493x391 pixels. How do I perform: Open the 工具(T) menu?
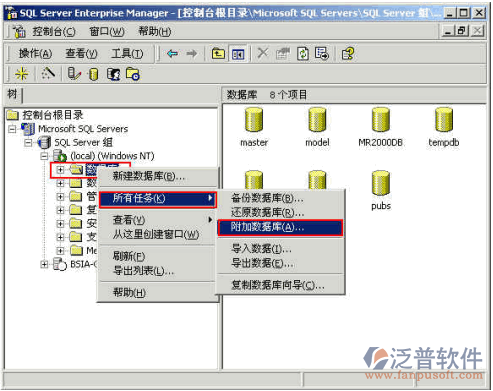[x=127, y=53]
